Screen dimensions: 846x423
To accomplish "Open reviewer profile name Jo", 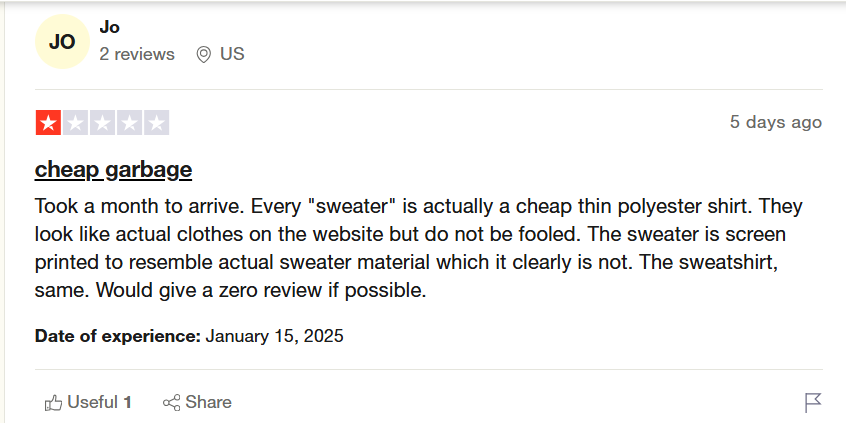I will [109, 27].
